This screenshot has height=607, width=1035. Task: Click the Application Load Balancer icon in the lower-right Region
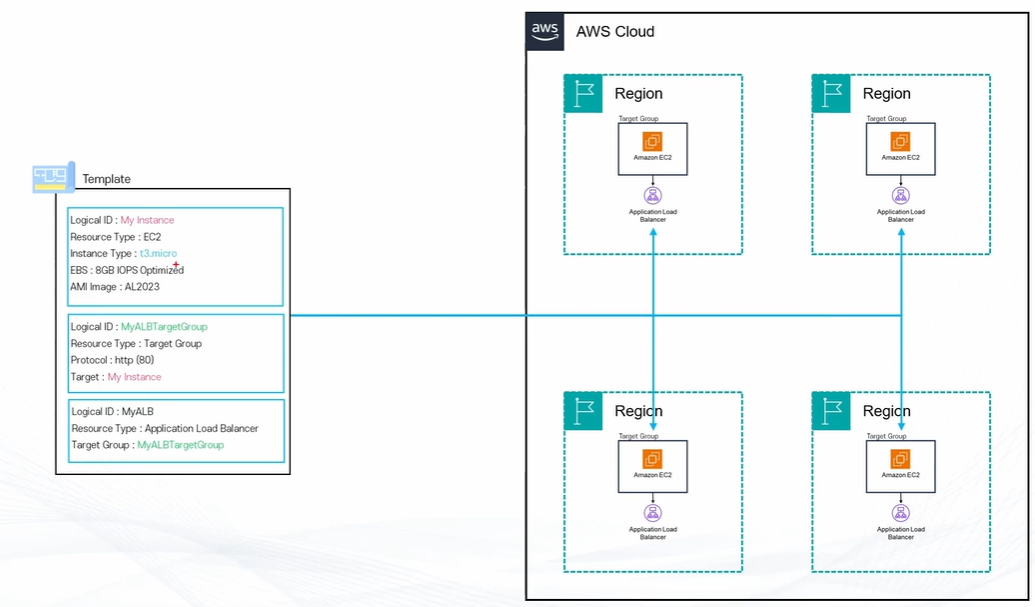901,513
